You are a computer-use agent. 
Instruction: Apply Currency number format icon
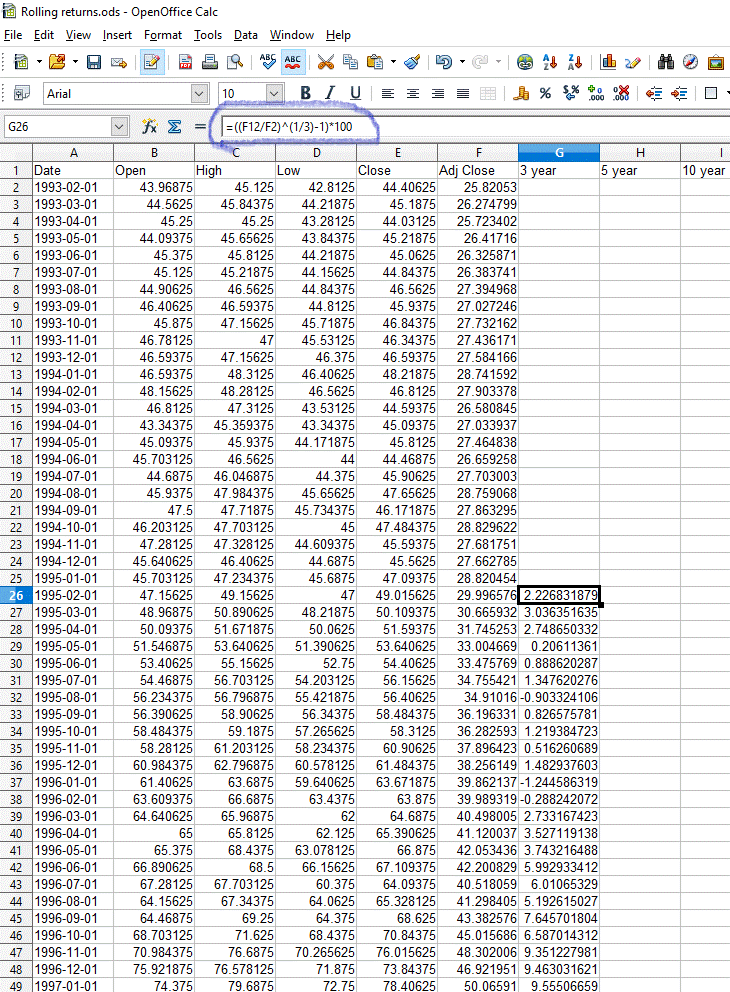pos(521,94)
